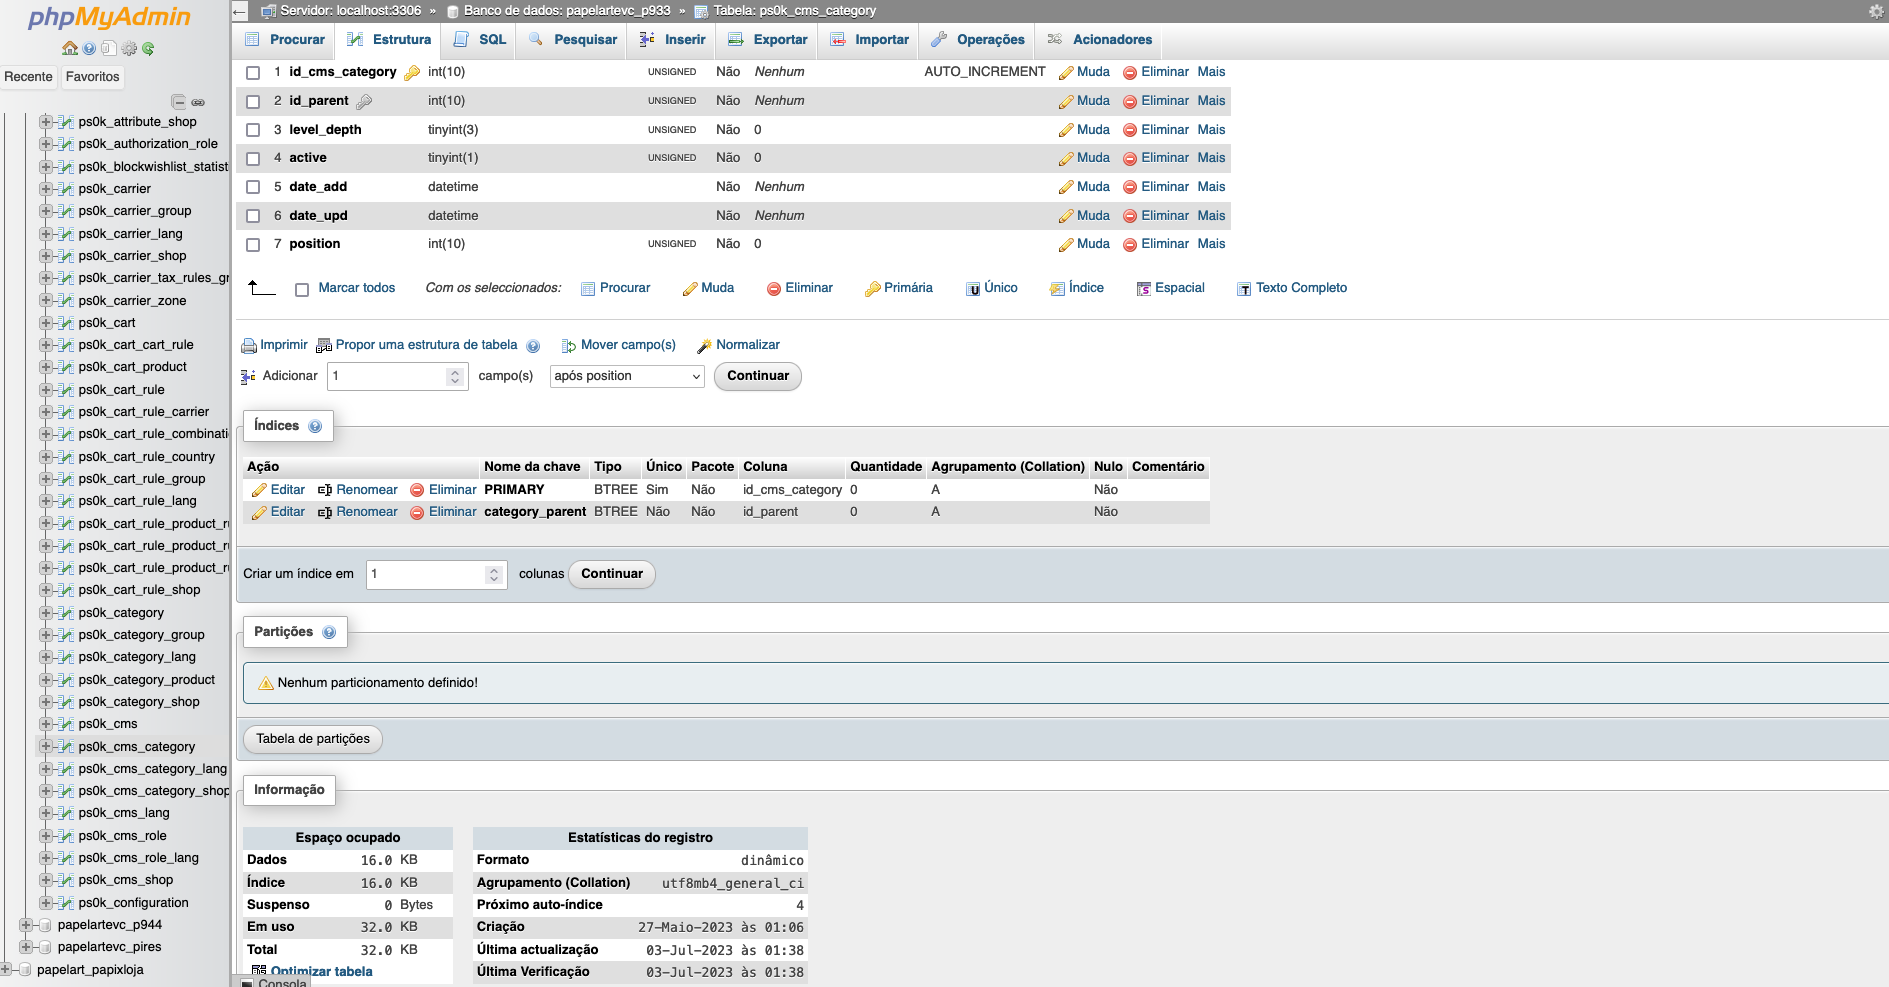Check the active column checkbox
Screen dimensions: 1889x987
pos(253,158)
